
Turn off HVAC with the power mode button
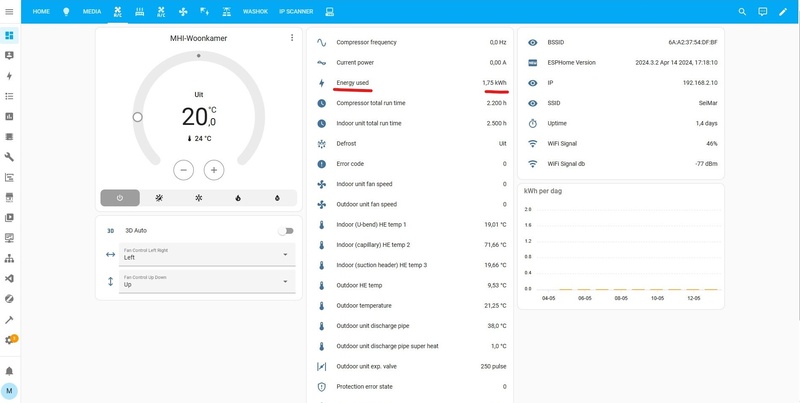click(x=120, y=198)
